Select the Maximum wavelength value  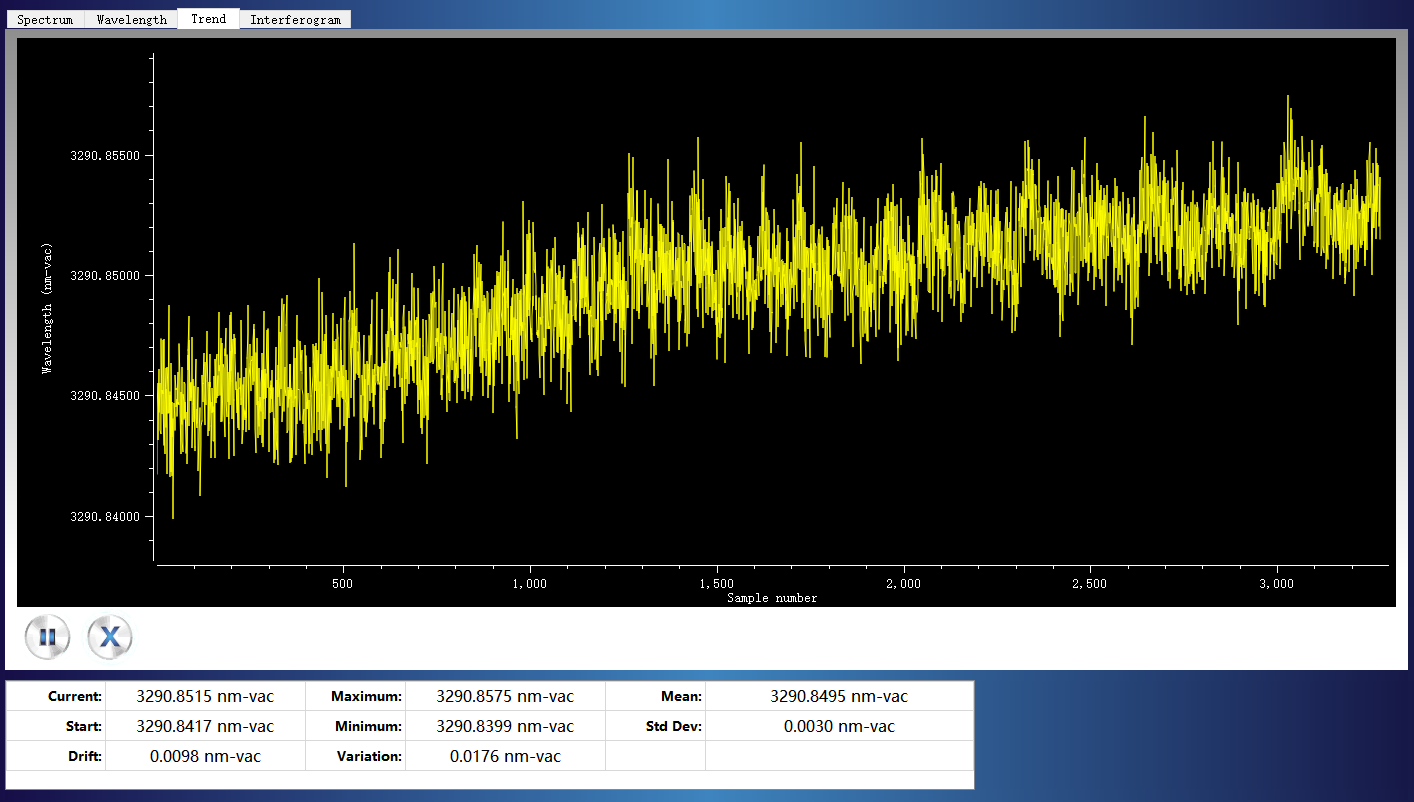[505, 696]
